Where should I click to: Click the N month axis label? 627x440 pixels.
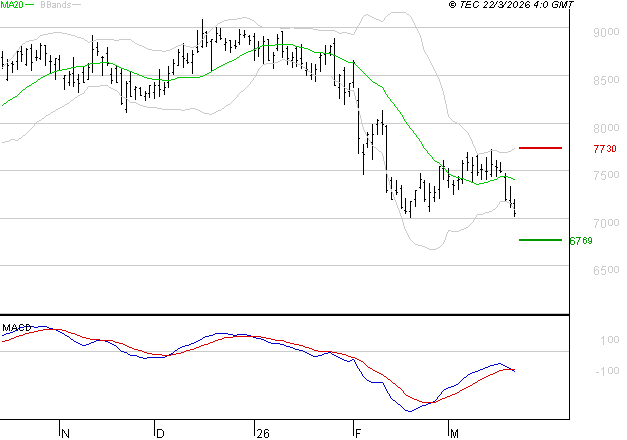[x=66, y=434]
